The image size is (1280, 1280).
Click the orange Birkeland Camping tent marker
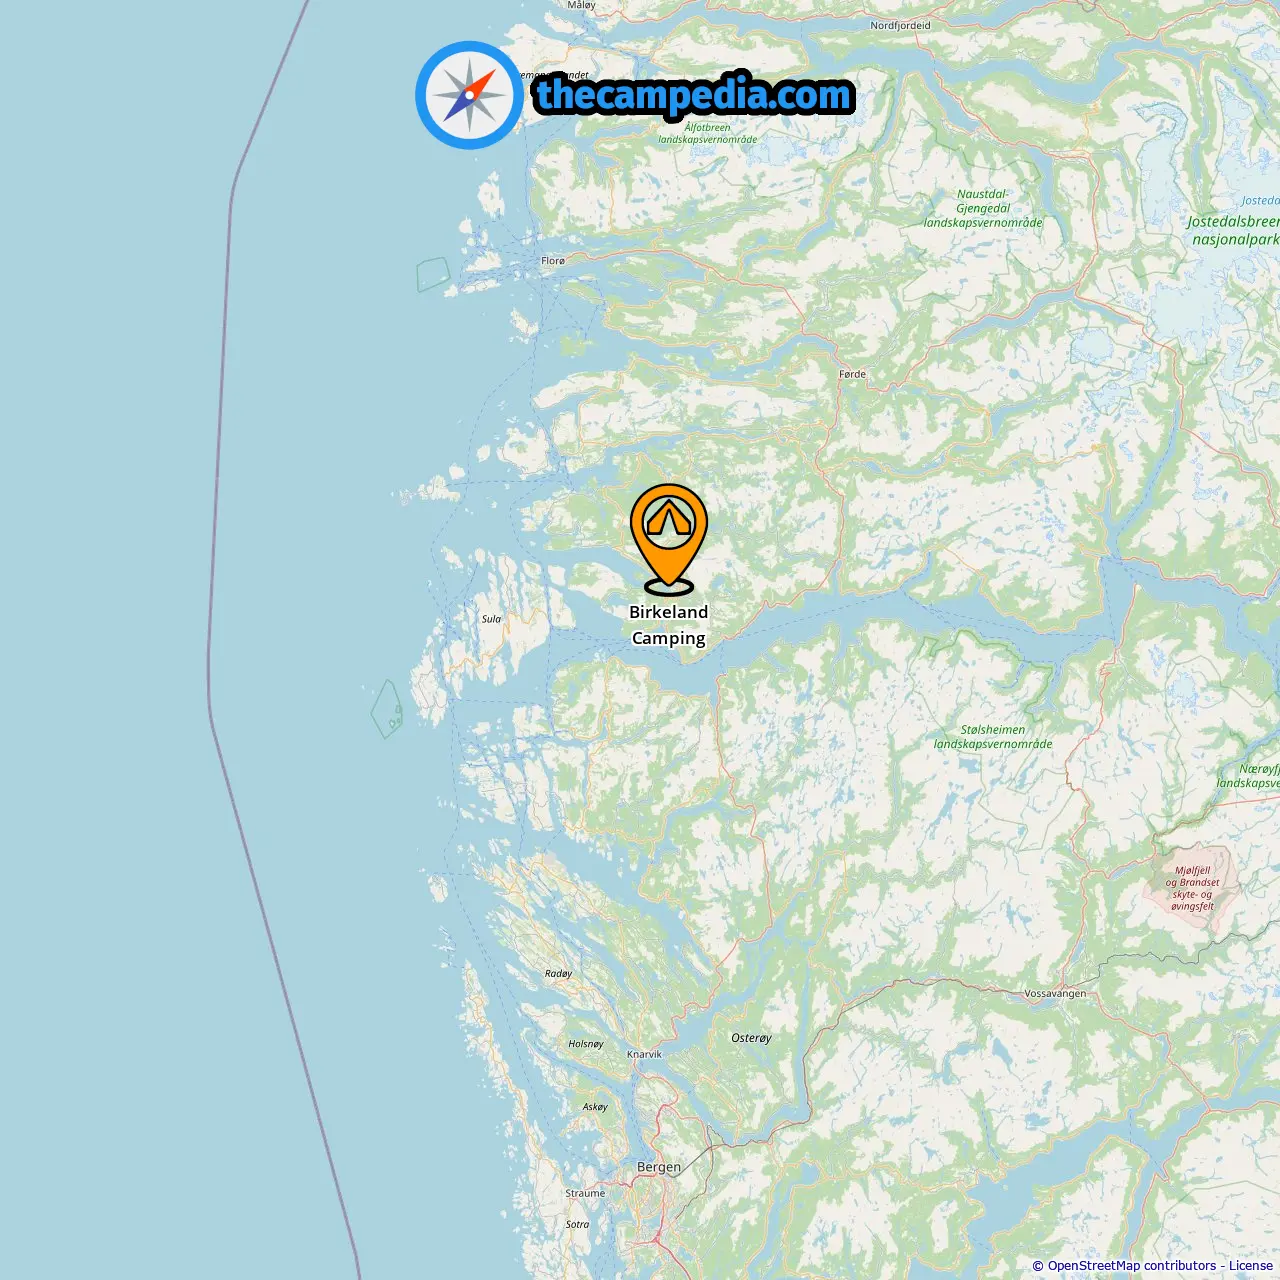pyautogui.click(x=668, y=539)
